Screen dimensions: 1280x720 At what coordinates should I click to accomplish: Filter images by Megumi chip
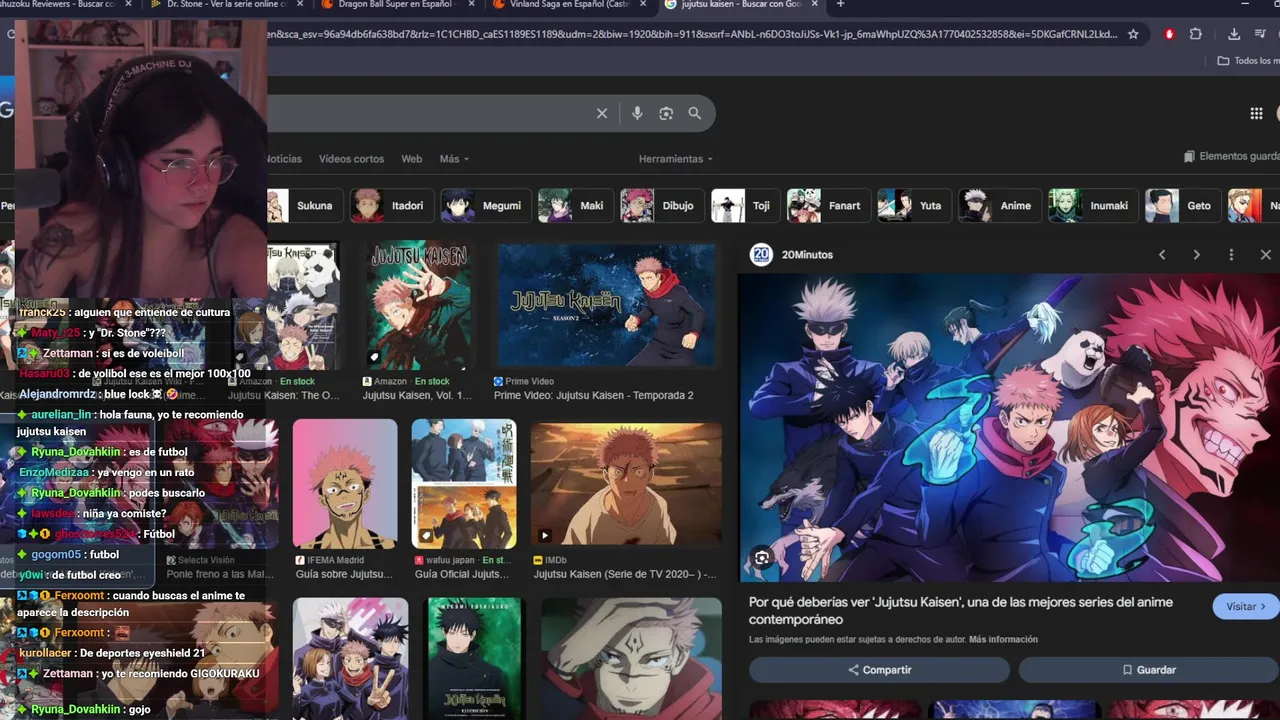pyautogui.click(x=486, y=206)
